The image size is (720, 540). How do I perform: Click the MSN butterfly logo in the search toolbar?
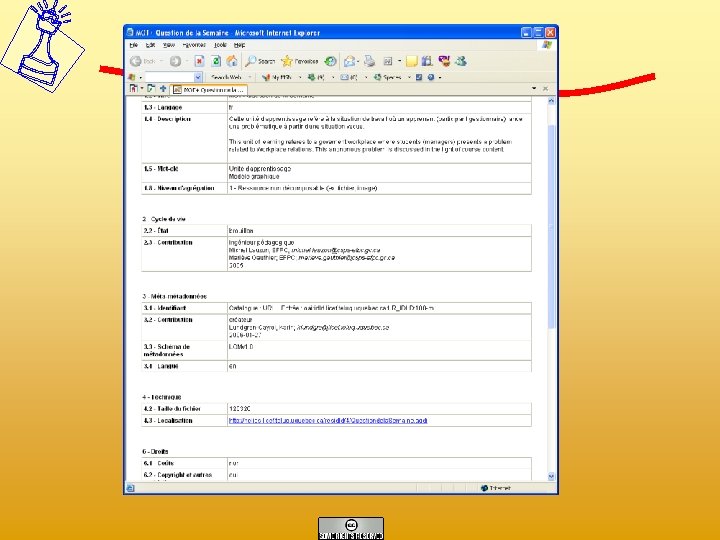point(132,77)
